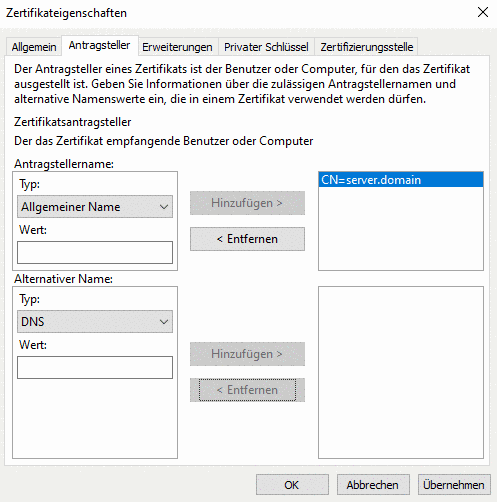Screen dimensions: 497x502
Task: Go to the Privater Schlüssel tab
Action: point(266,47)
